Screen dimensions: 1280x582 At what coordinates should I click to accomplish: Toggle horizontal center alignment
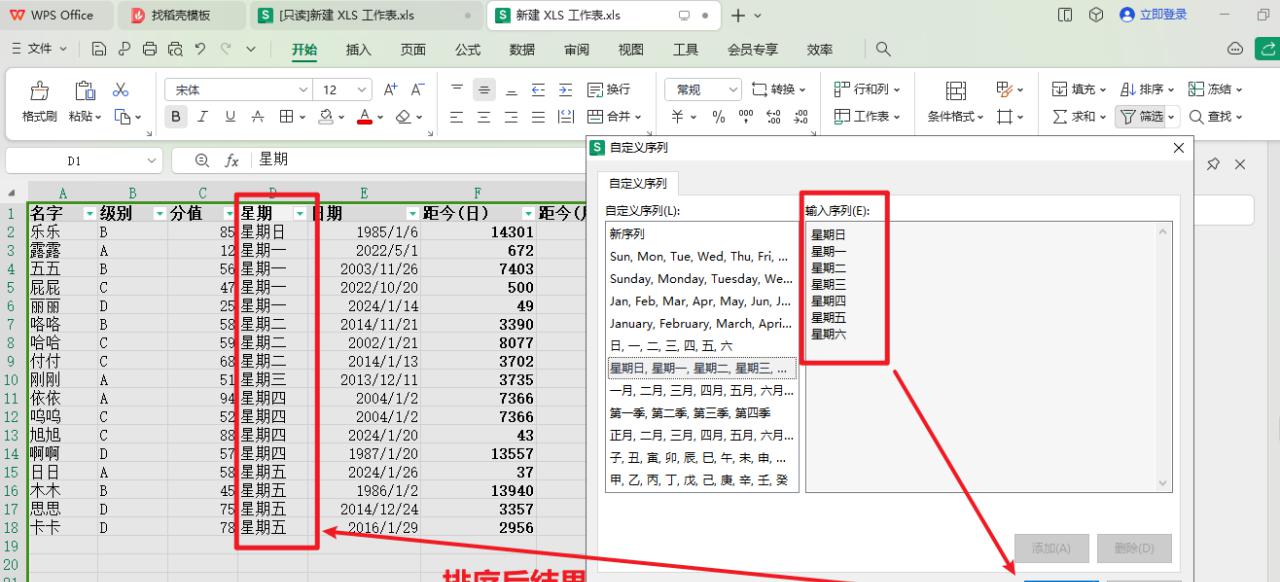pyautogui.click(x=484, y=117)
